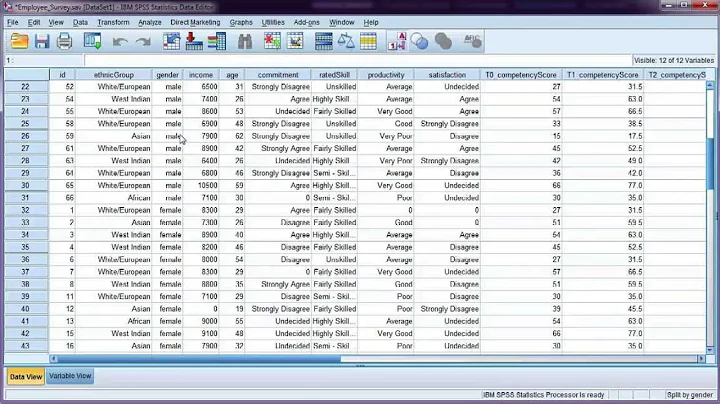Open the File menu
720x404 pixels.
[13, 22]
